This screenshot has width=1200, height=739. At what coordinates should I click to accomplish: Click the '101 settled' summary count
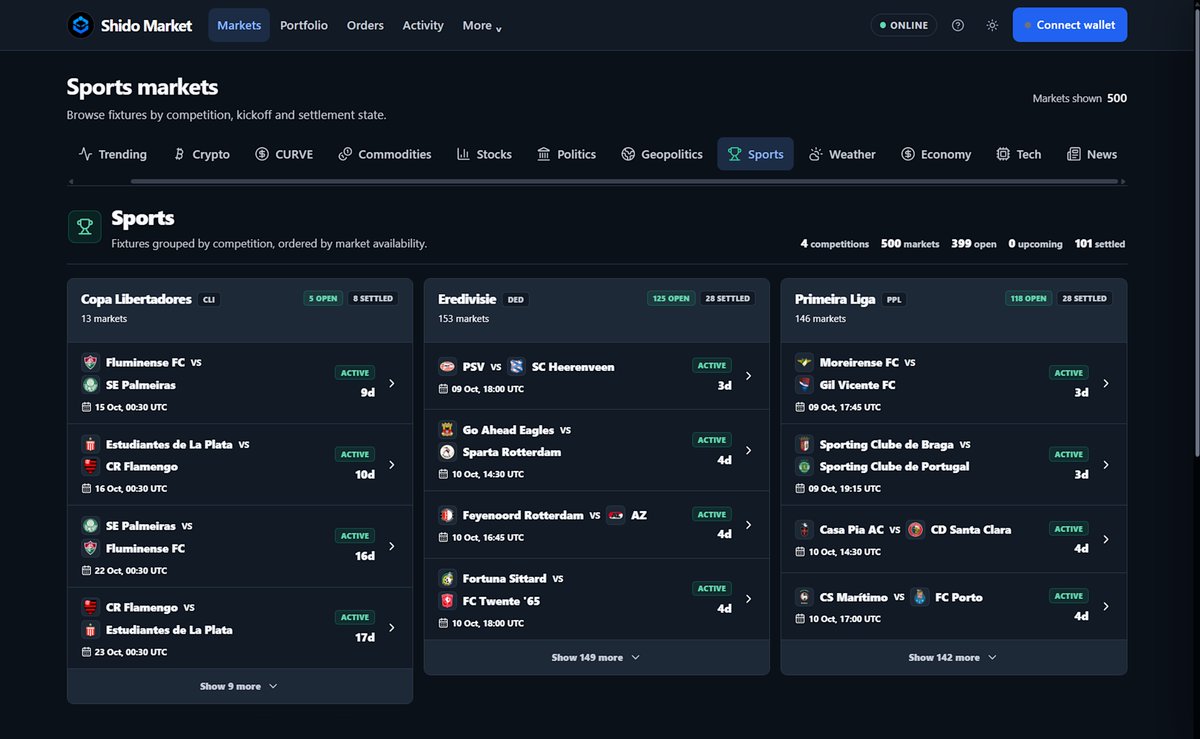1100,244
